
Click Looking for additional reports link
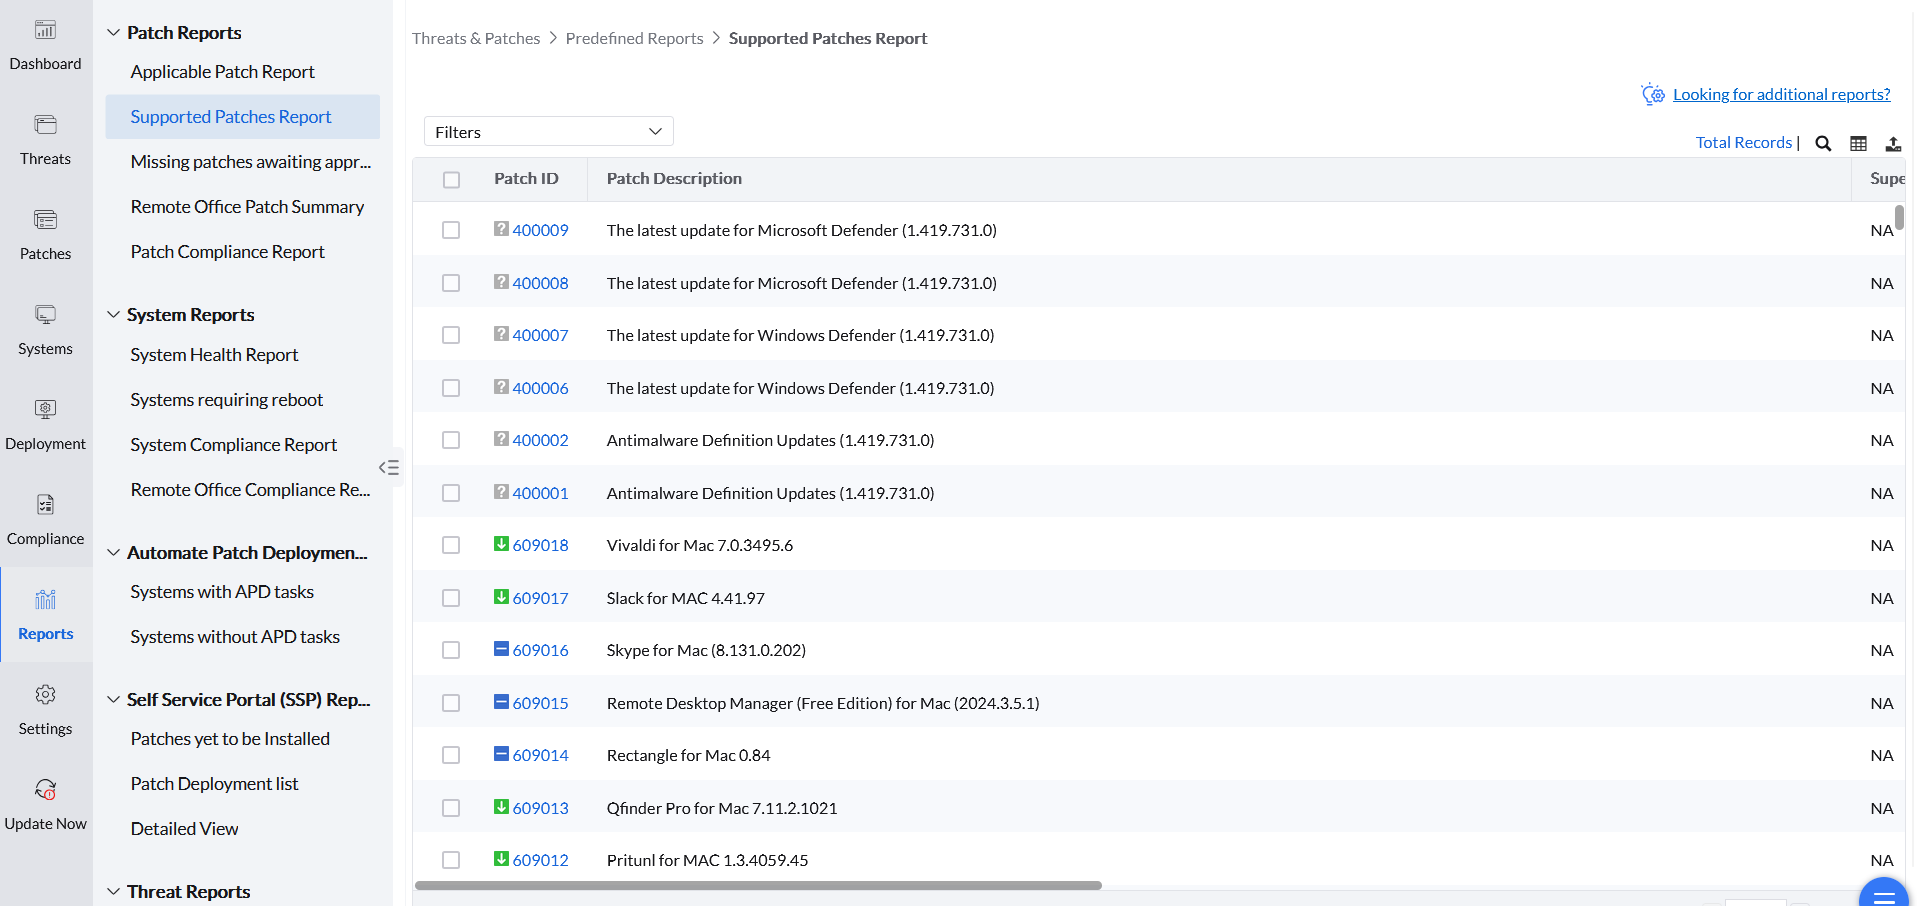point(1782,94)
